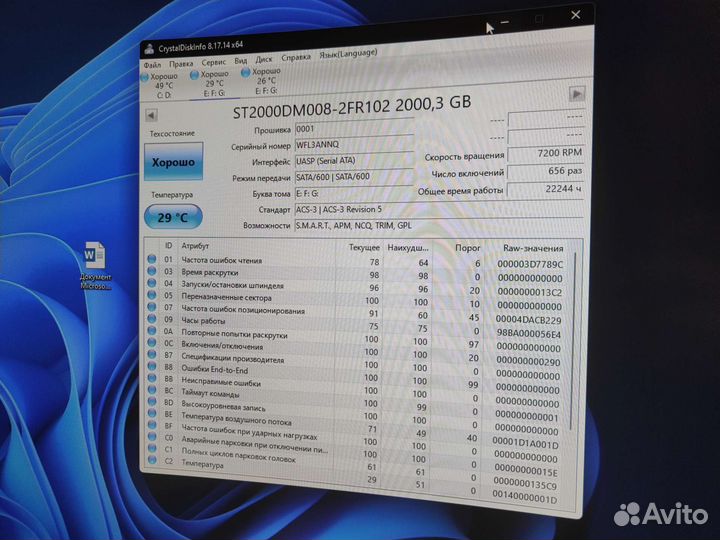Click the CrystalDiskInfo title bar app icon
This screenshot has height=540, width=720.
point(149,49)
